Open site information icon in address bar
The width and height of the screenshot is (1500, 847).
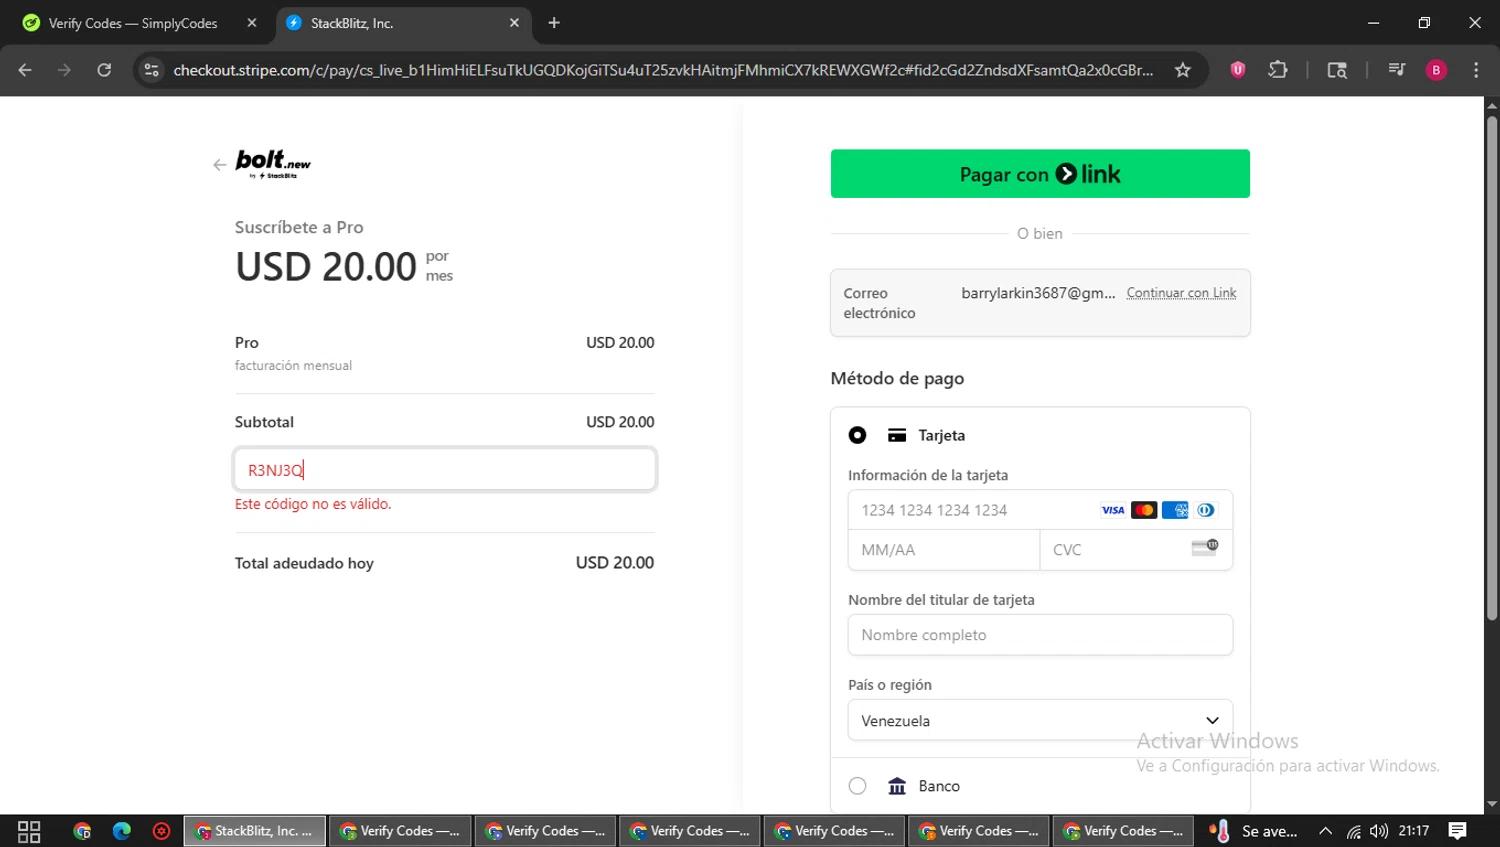[151, 70]
